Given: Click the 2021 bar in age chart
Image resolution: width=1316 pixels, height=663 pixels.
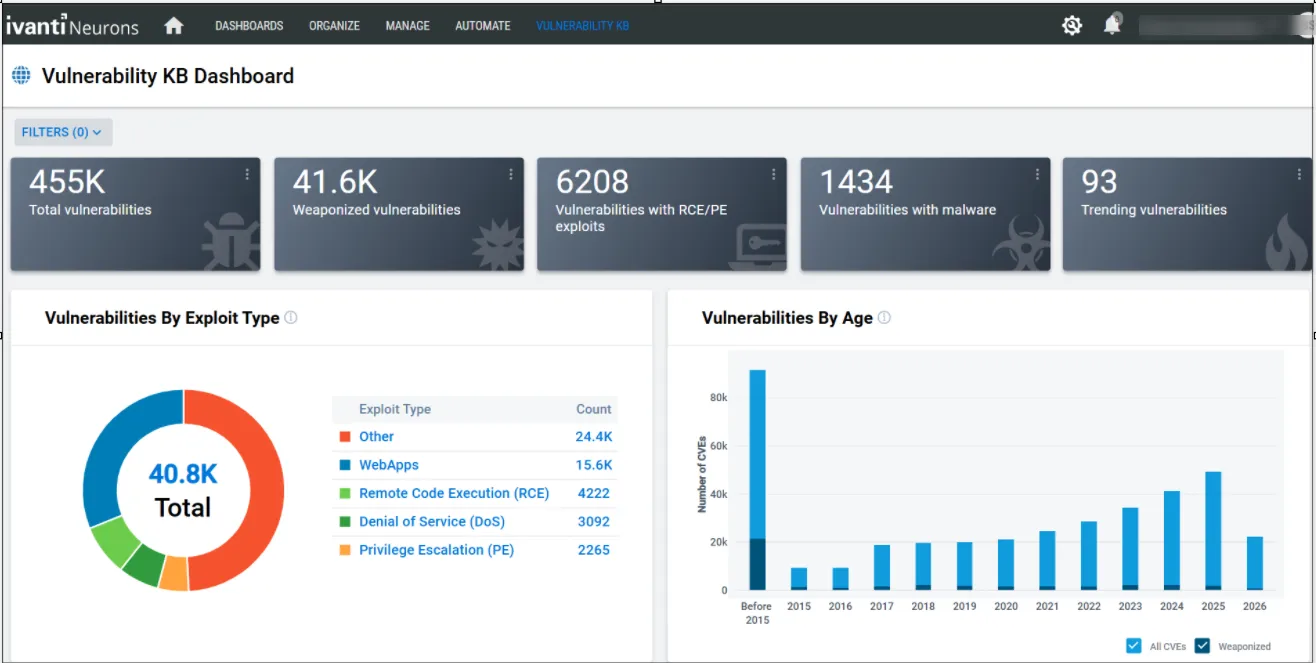Looking at the screenshot, I should 1047,561.
